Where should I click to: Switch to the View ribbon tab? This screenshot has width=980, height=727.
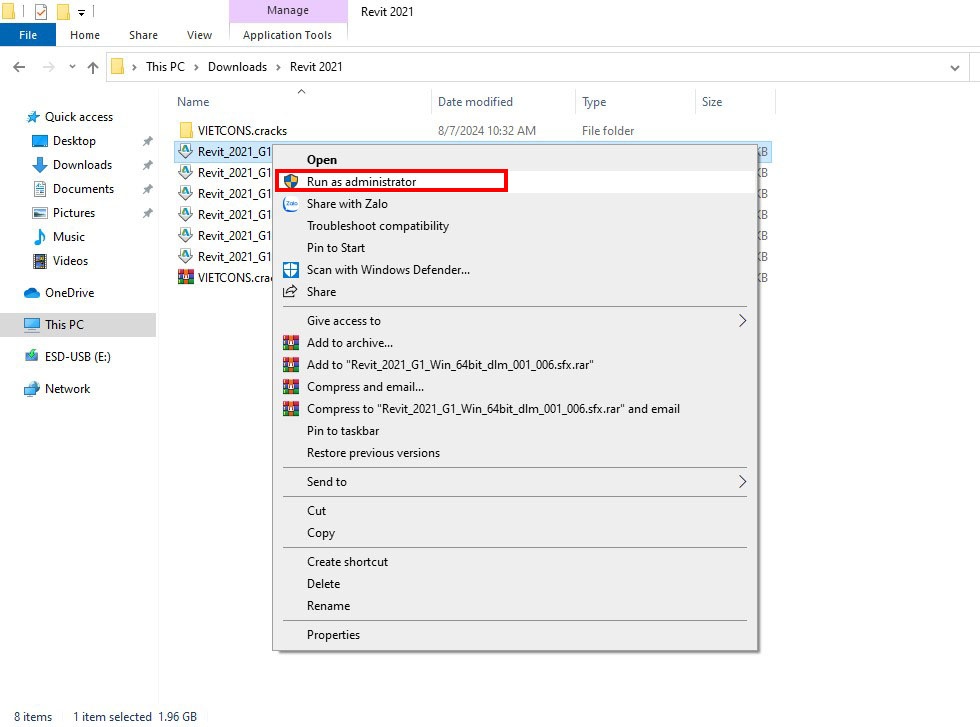(x=199, y=34)
